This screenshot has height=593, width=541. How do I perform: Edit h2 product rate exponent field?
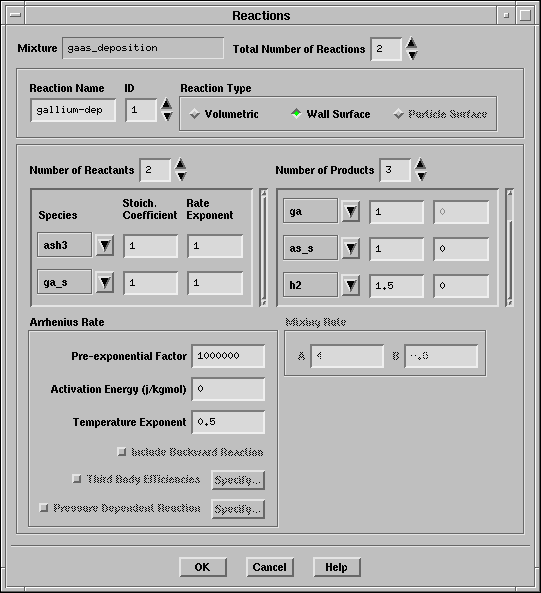pyautogui.click(x=461, y=286)
